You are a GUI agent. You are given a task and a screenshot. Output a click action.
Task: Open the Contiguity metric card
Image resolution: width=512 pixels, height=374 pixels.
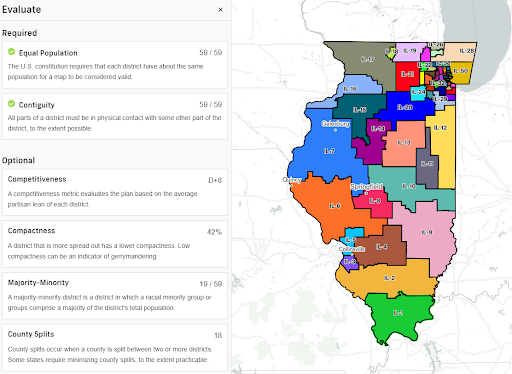click(x=115, y=116)
